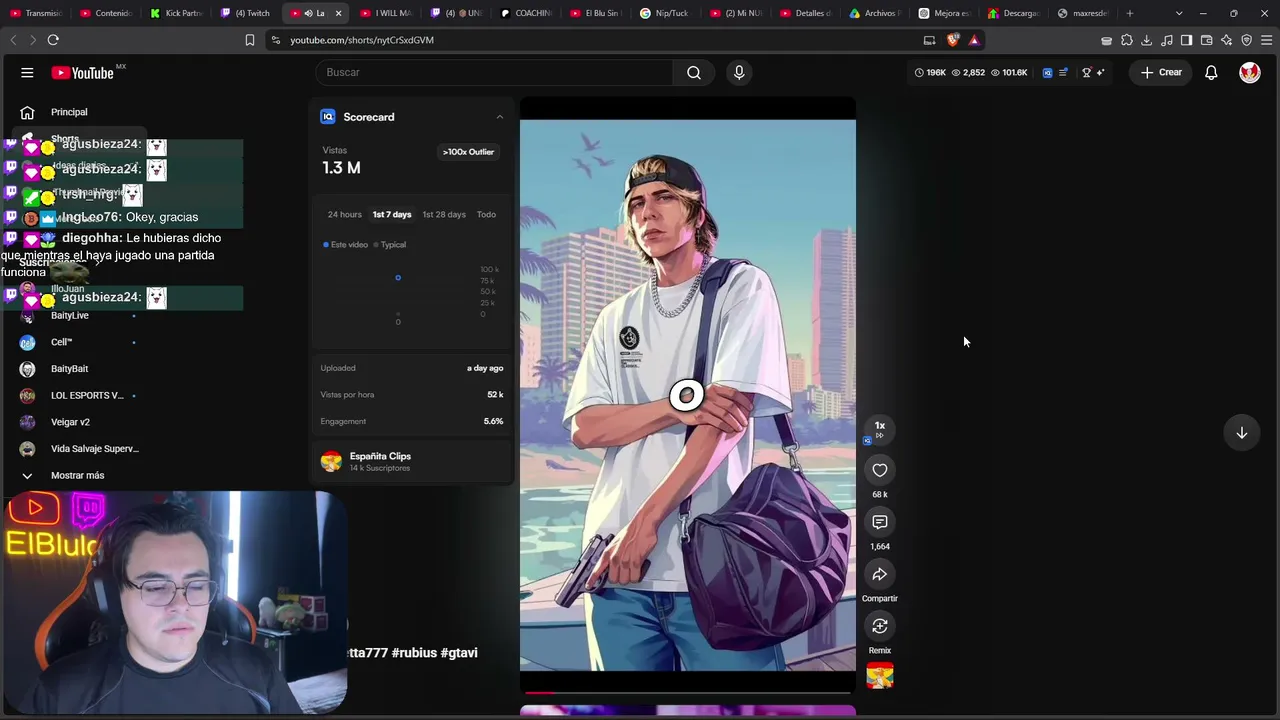Viewport: 1280px width, 720px height.
Task: Like the short with heart icon
Action: (880, 470)
